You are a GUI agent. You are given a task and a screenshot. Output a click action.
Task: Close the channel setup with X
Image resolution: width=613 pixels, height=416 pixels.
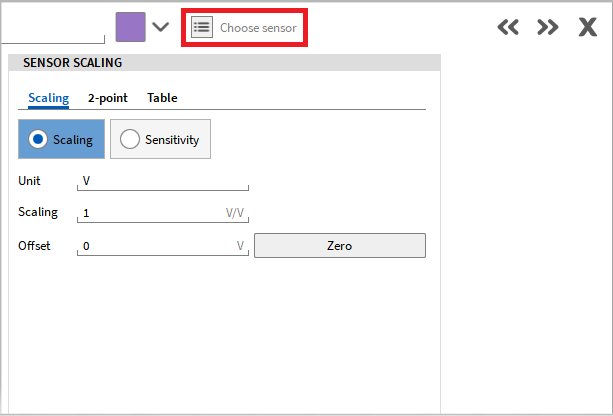click(x=588, y=28)
